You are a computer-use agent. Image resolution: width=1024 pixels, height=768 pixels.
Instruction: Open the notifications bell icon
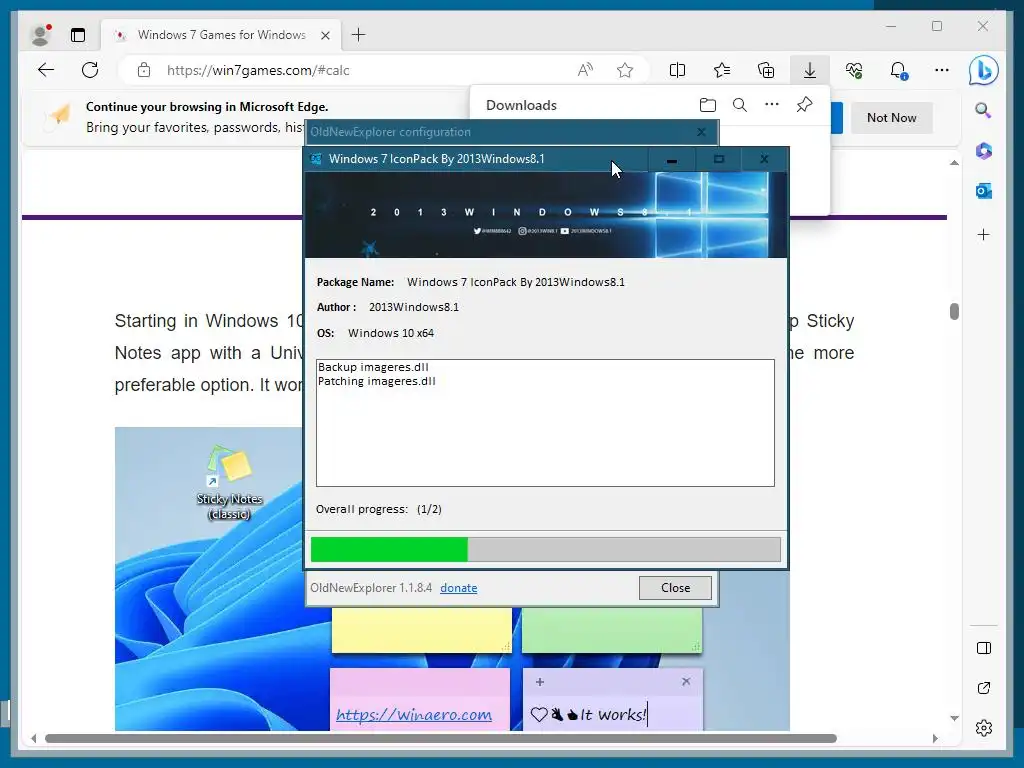(x=899, y=70)
